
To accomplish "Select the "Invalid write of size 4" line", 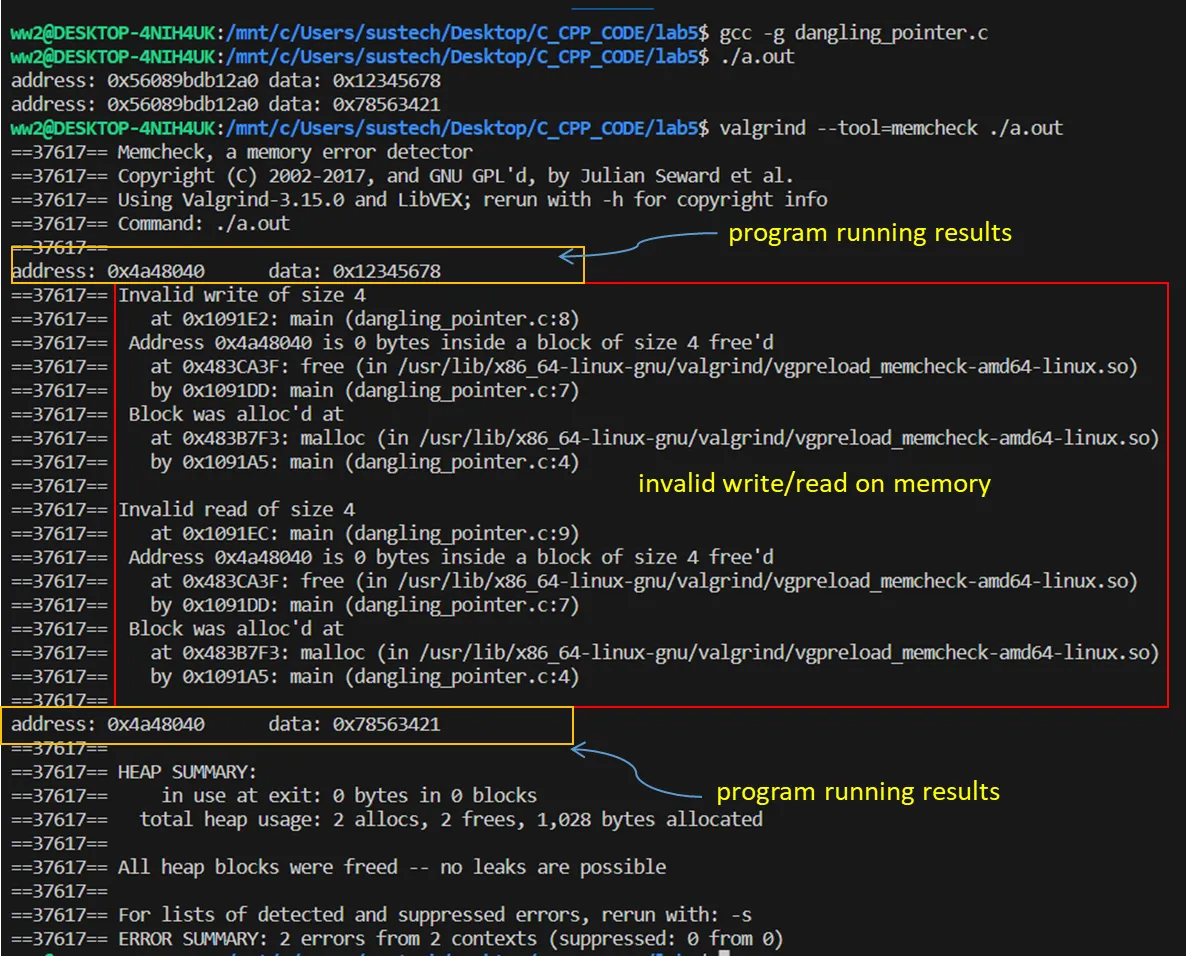I will [x=242, y=295].
